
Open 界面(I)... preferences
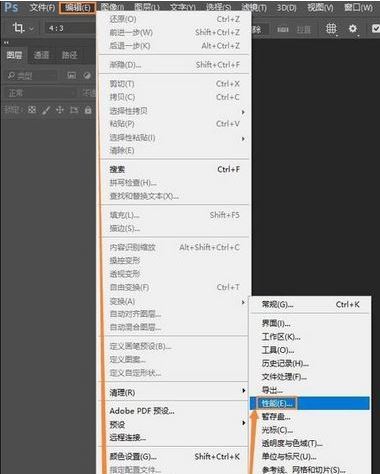click(310, 323)
